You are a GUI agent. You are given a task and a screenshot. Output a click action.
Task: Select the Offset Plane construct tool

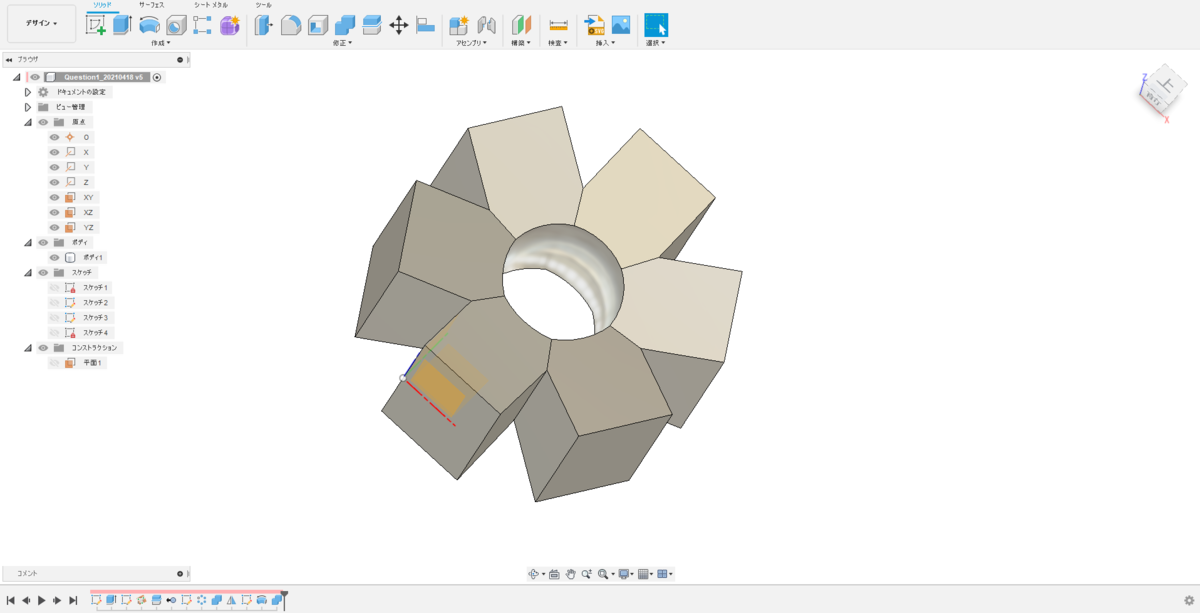[x=521, y=25]
